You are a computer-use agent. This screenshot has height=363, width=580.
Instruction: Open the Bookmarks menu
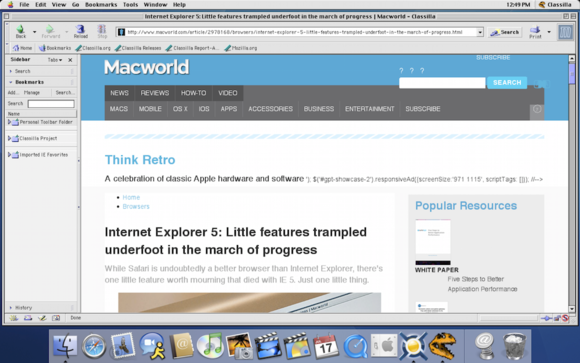pyautogui.click(x=101, y=4)
